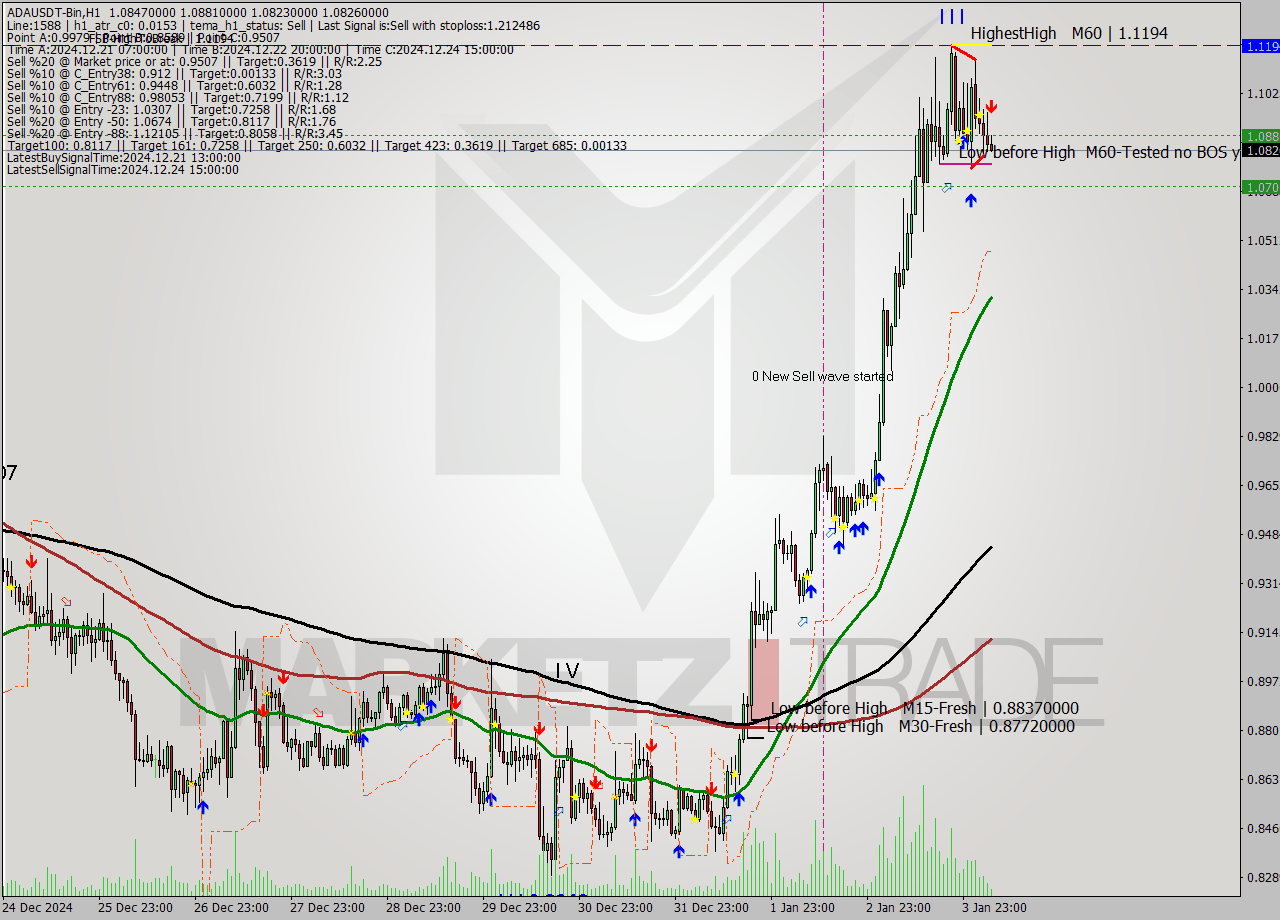Click the 0.948 price scale value

click(x=1262, y=534)
